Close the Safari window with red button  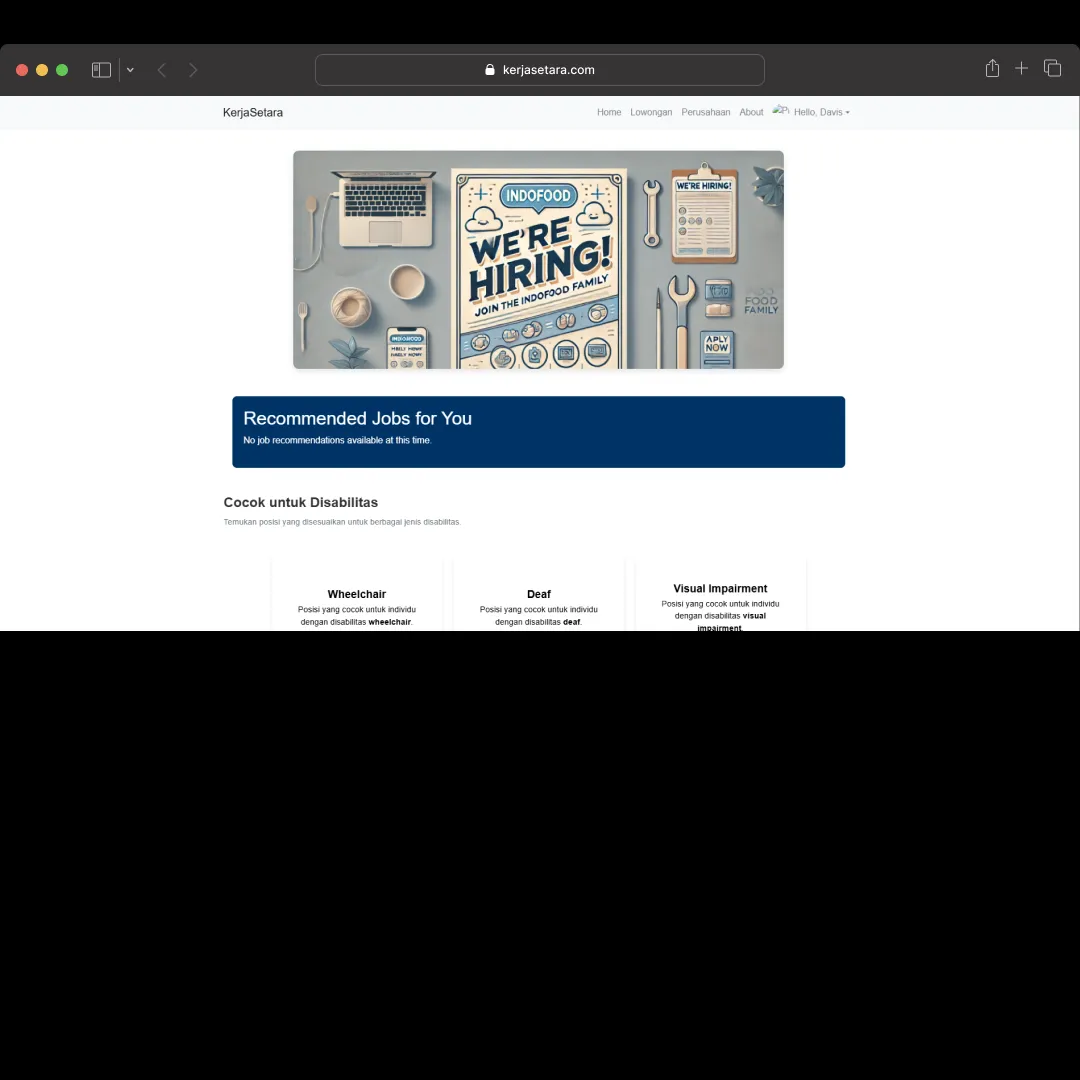[x=22, y=70]
